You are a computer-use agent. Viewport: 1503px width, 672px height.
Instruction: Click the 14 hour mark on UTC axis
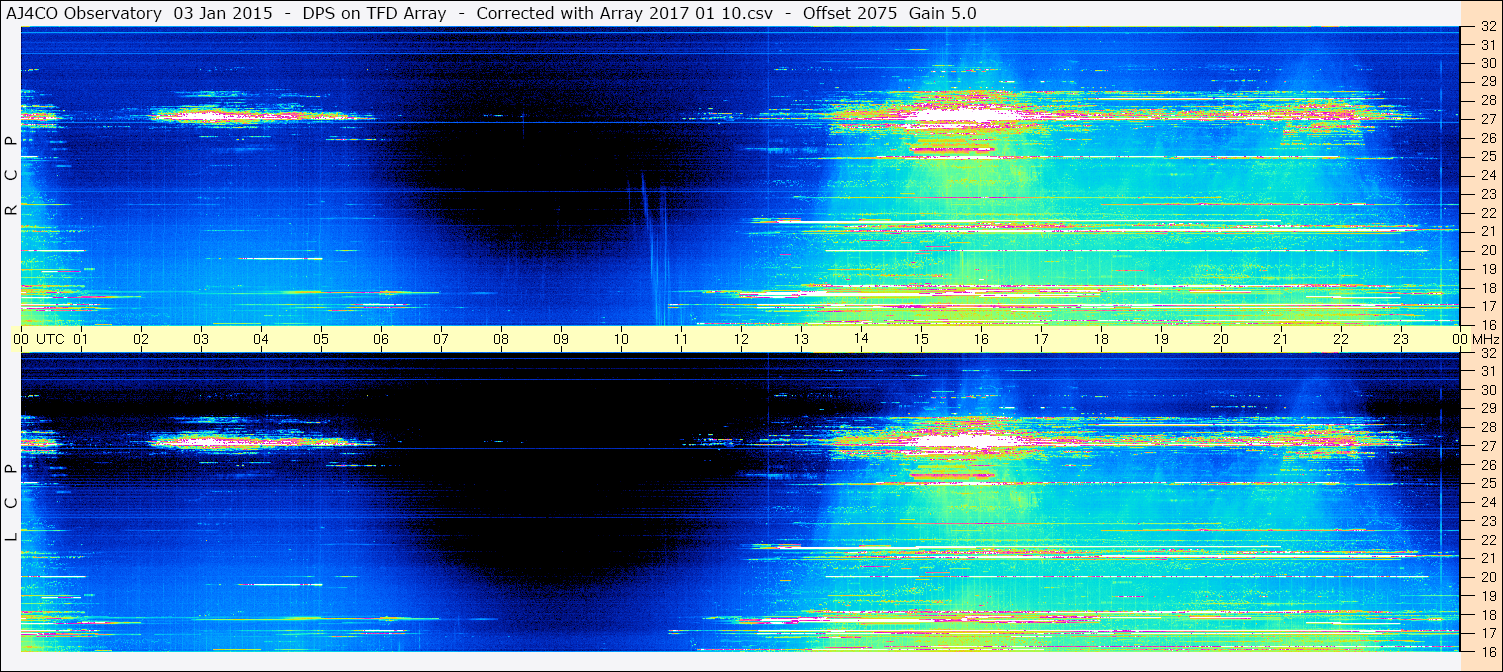pos(861,339)
